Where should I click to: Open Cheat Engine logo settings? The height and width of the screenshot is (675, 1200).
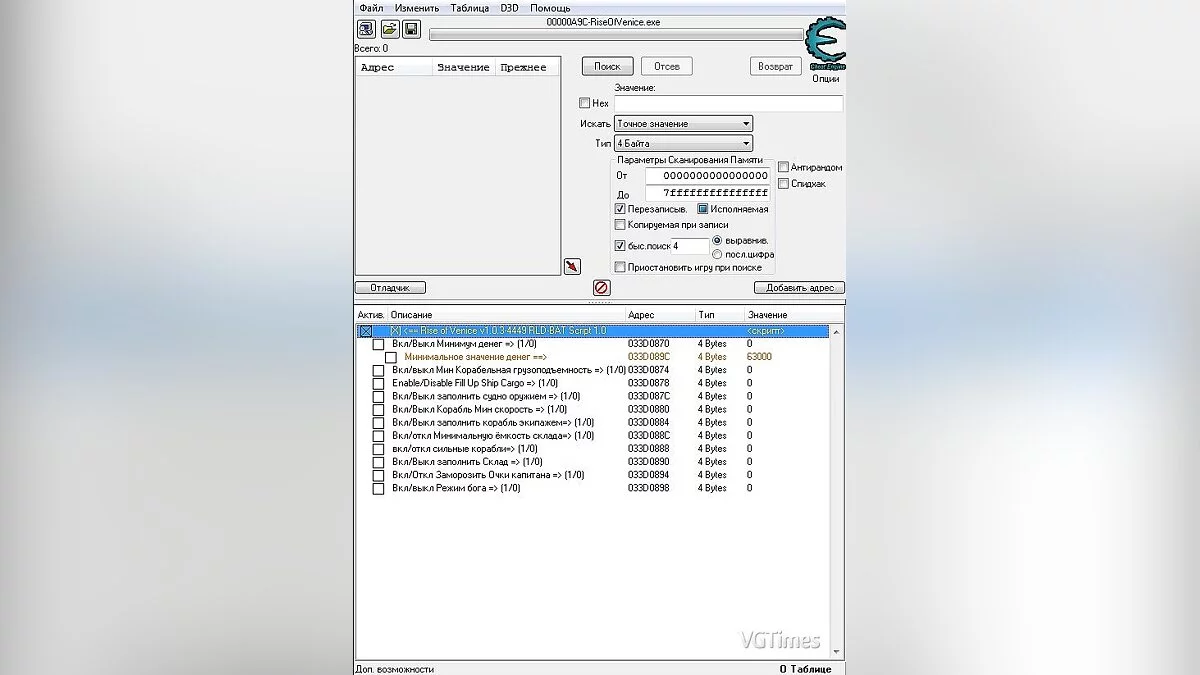click(825, 44)
